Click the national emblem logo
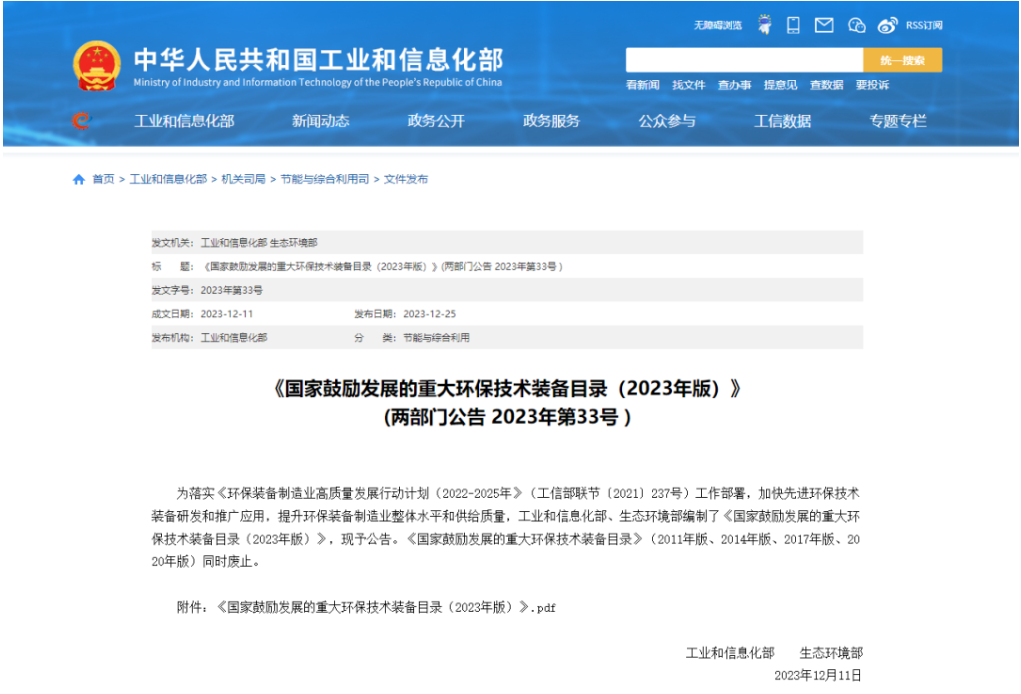1021x694 pixels. coord(96,66)
